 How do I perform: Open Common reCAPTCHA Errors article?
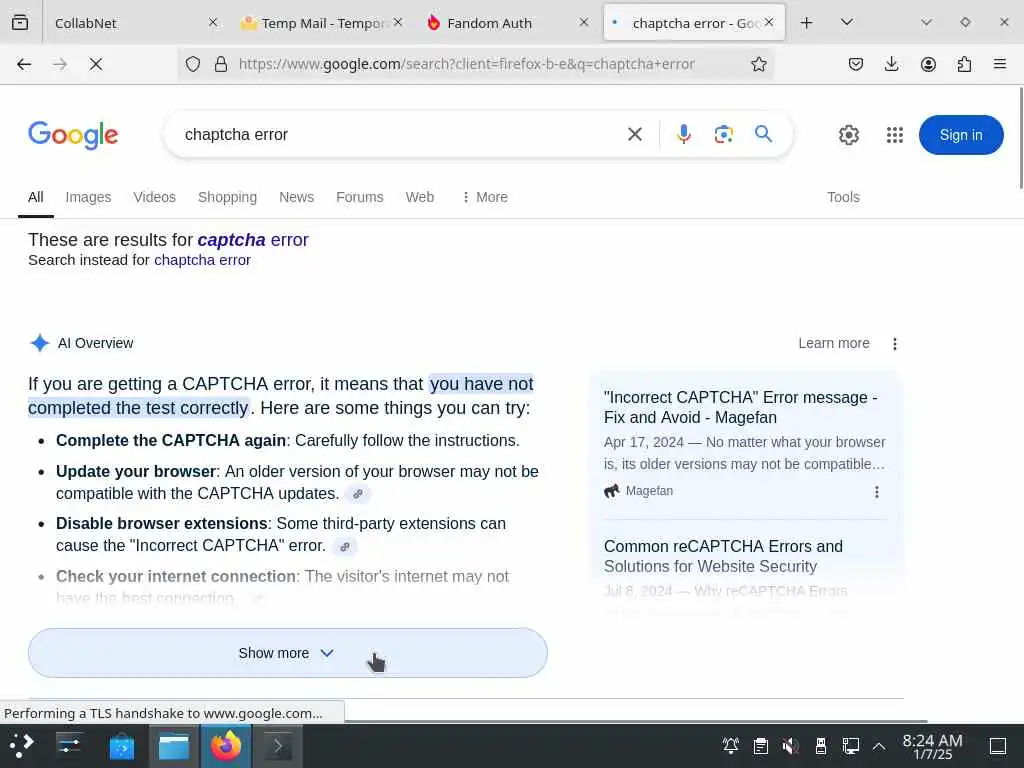tap(723, 556)
